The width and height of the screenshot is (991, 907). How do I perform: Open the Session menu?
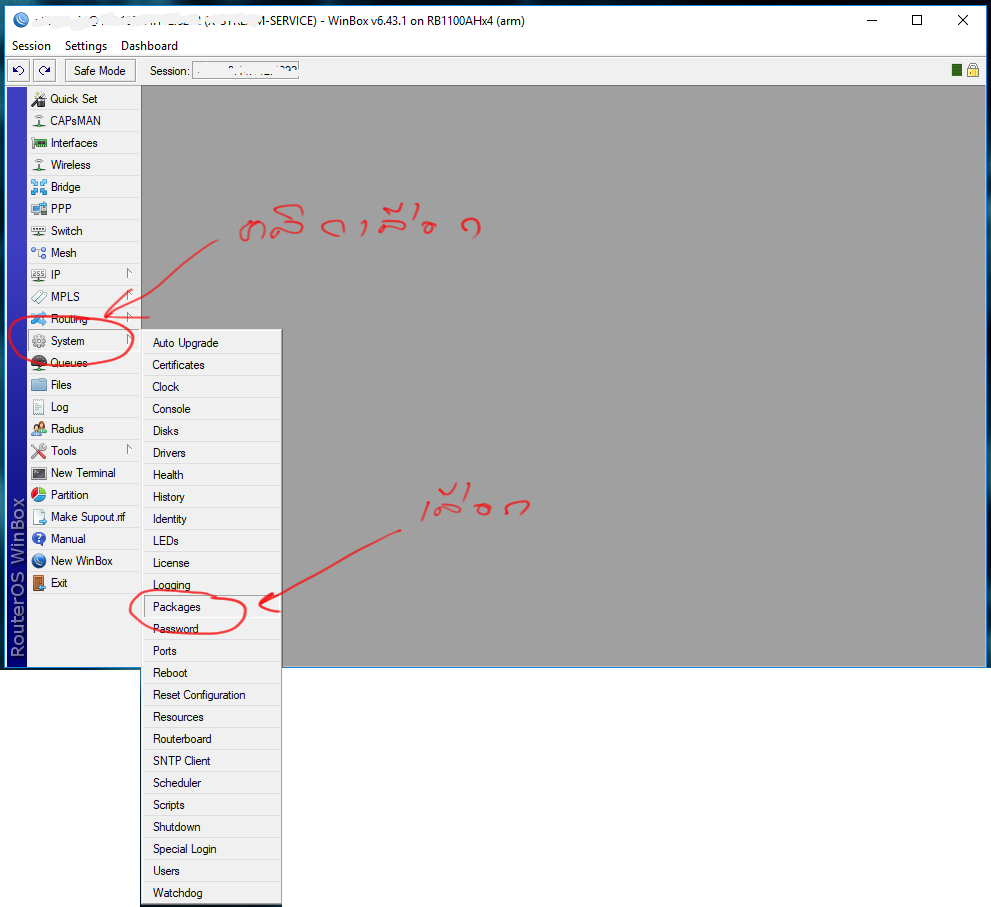pos(31,46)
